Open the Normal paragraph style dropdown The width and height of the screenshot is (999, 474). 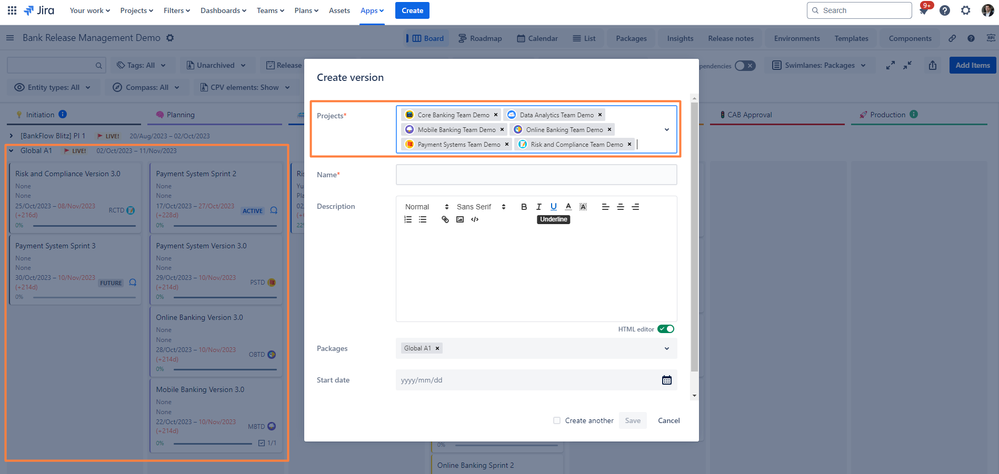tap(426, 206)
